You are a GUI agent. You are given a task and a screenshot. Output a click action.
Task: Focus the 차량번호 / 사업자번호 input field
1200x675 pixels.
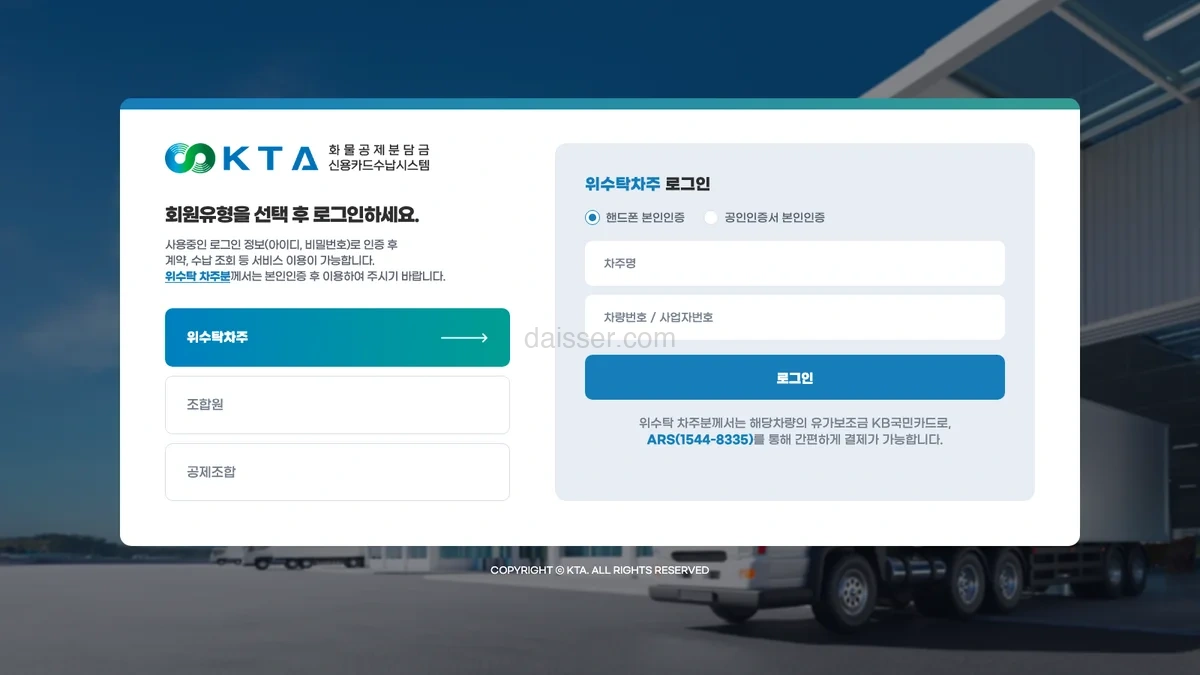[795, 317]
